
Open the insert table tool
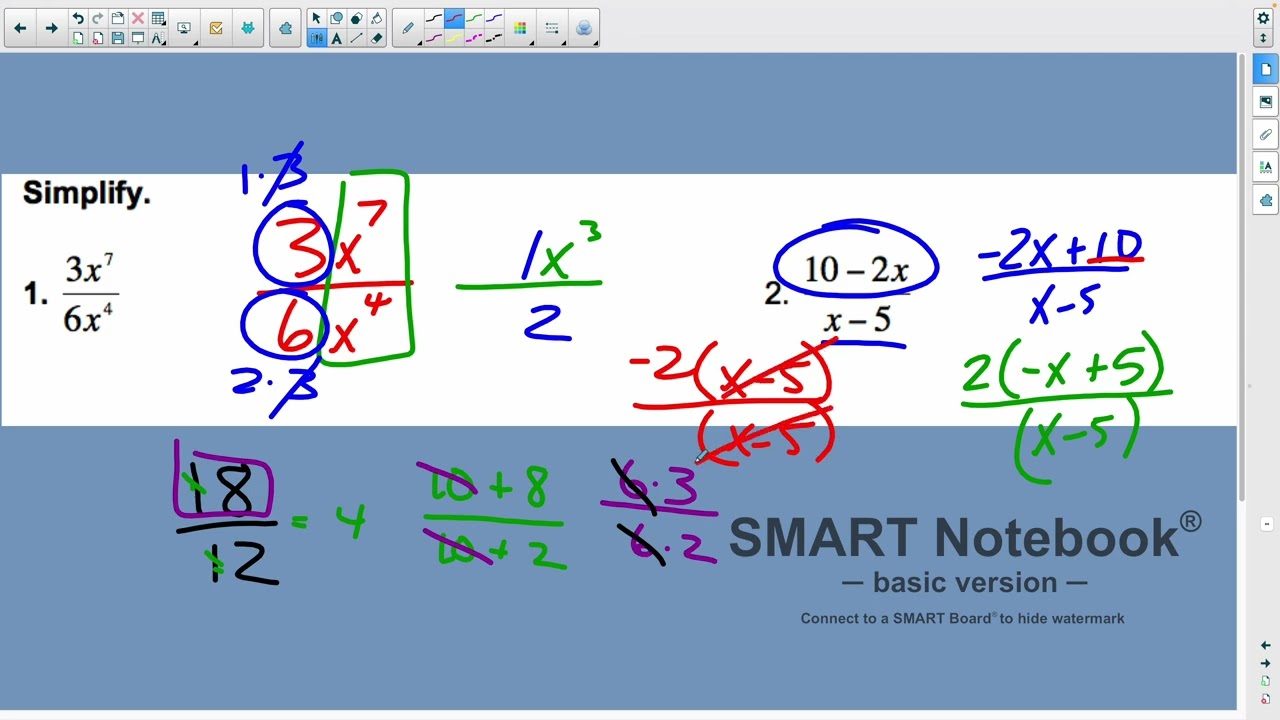(158, 18)
